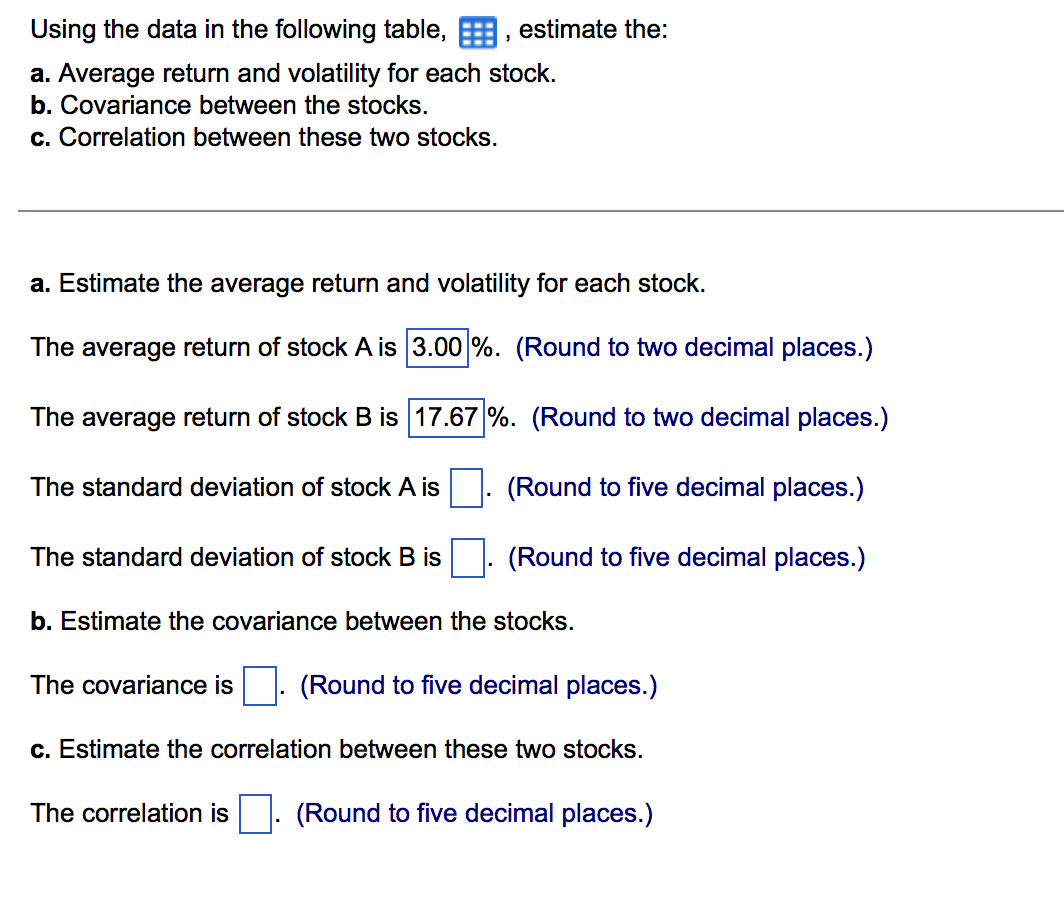
Task: Click the part a instruction text
Action: [368, 283]
